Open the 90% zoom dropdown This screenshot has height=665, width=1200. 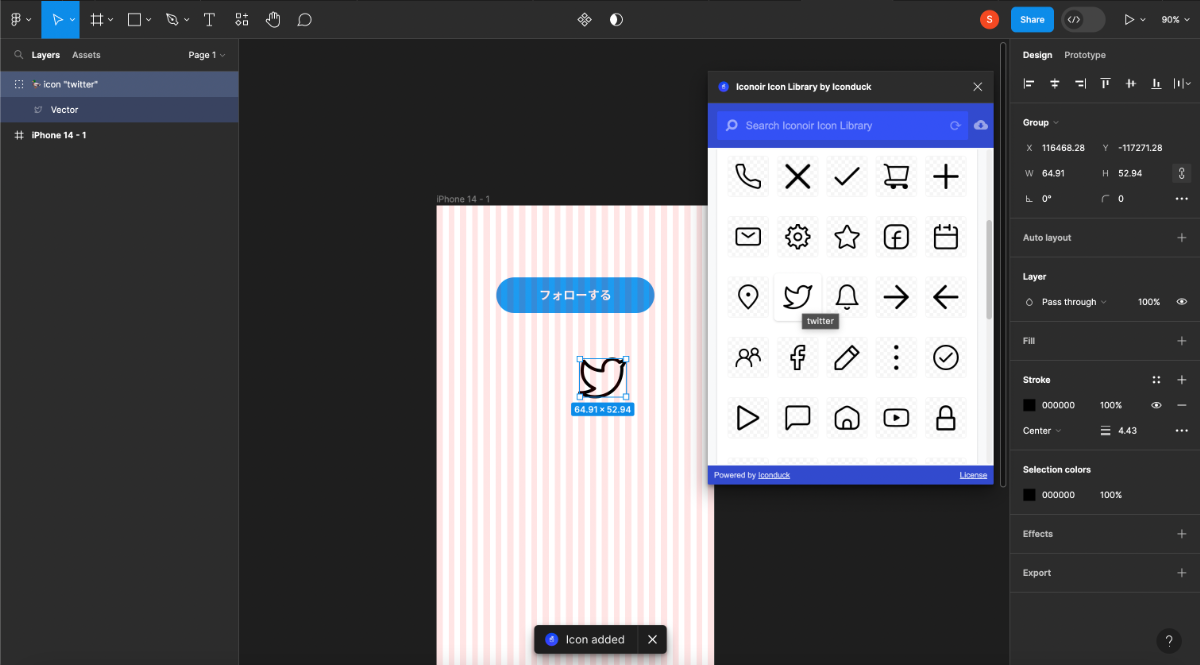(x=1175, y=19)
